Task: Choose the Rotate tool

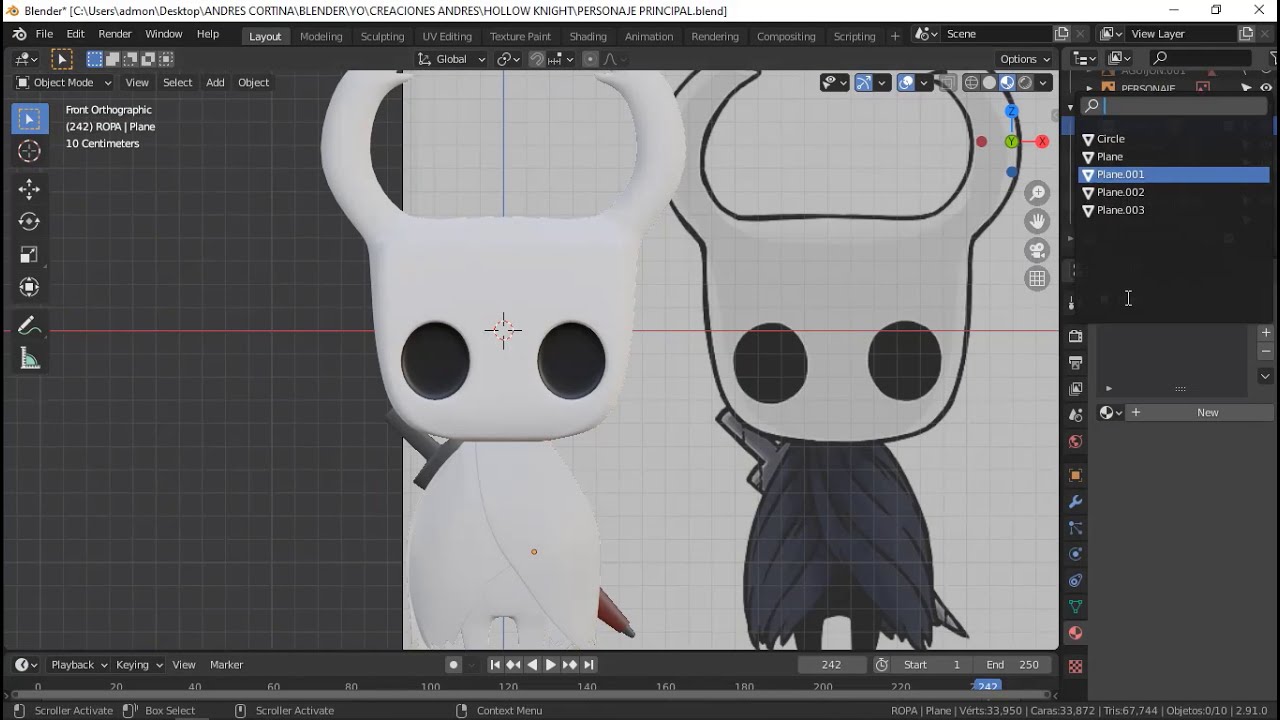Action: click(x=29, y=222)
